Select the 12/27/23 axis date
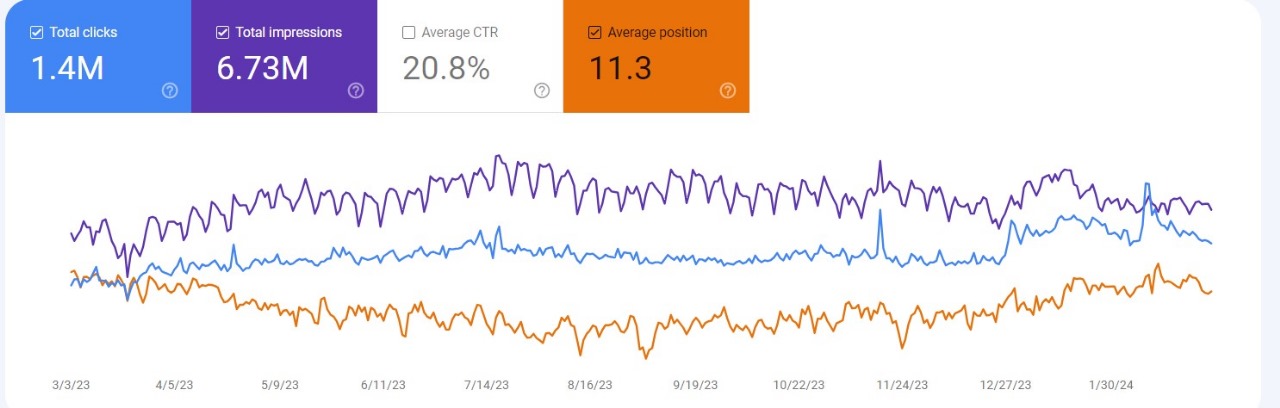1280x408 pixels. [x=1006, y=385]
